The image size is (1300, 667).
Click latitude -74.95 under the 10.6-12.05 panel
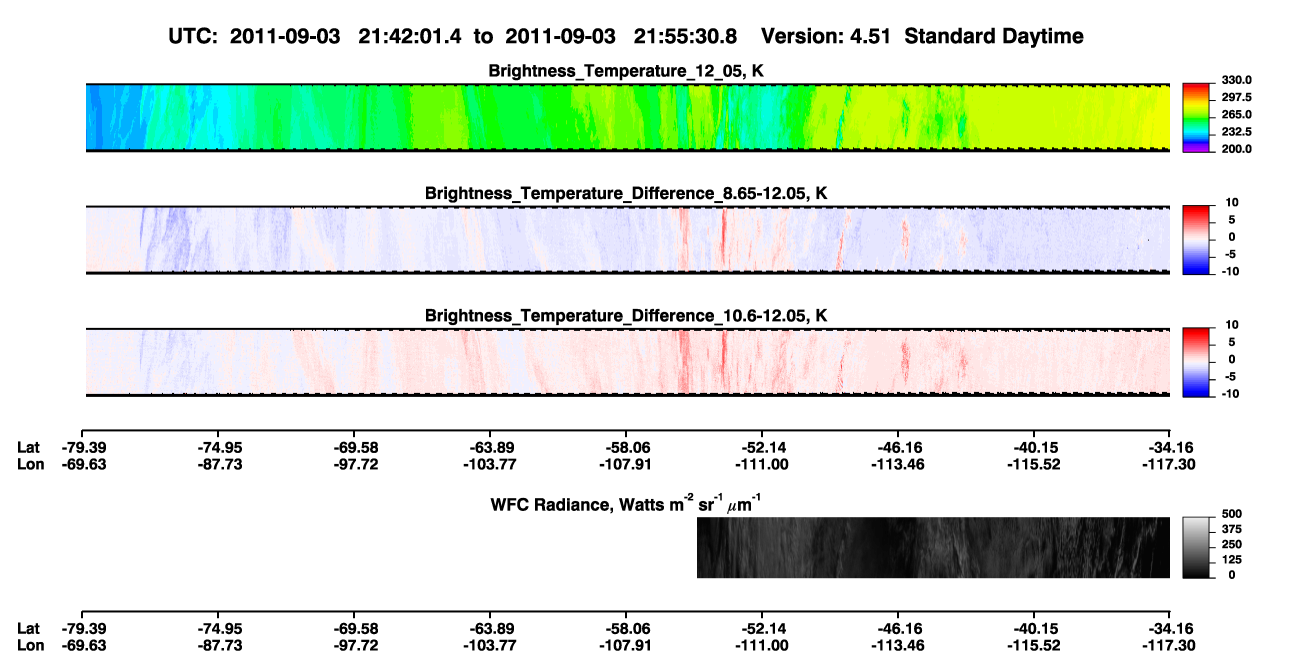click(x=219, y=447)
